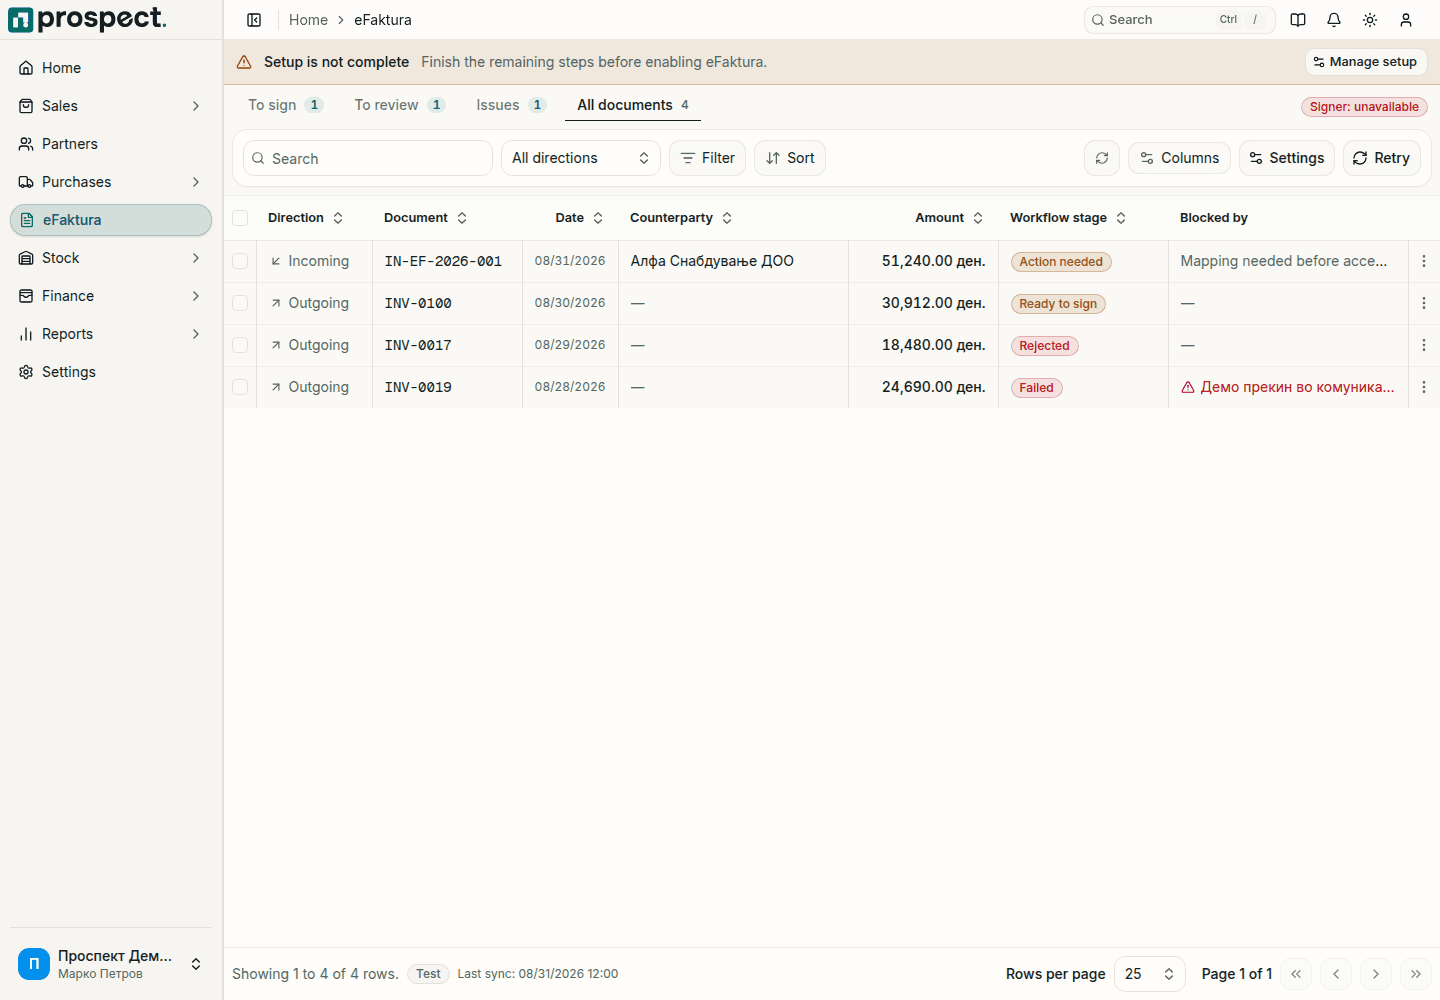
Task: Toggle the sidebar collapse icon
Action: pos(254,20)
